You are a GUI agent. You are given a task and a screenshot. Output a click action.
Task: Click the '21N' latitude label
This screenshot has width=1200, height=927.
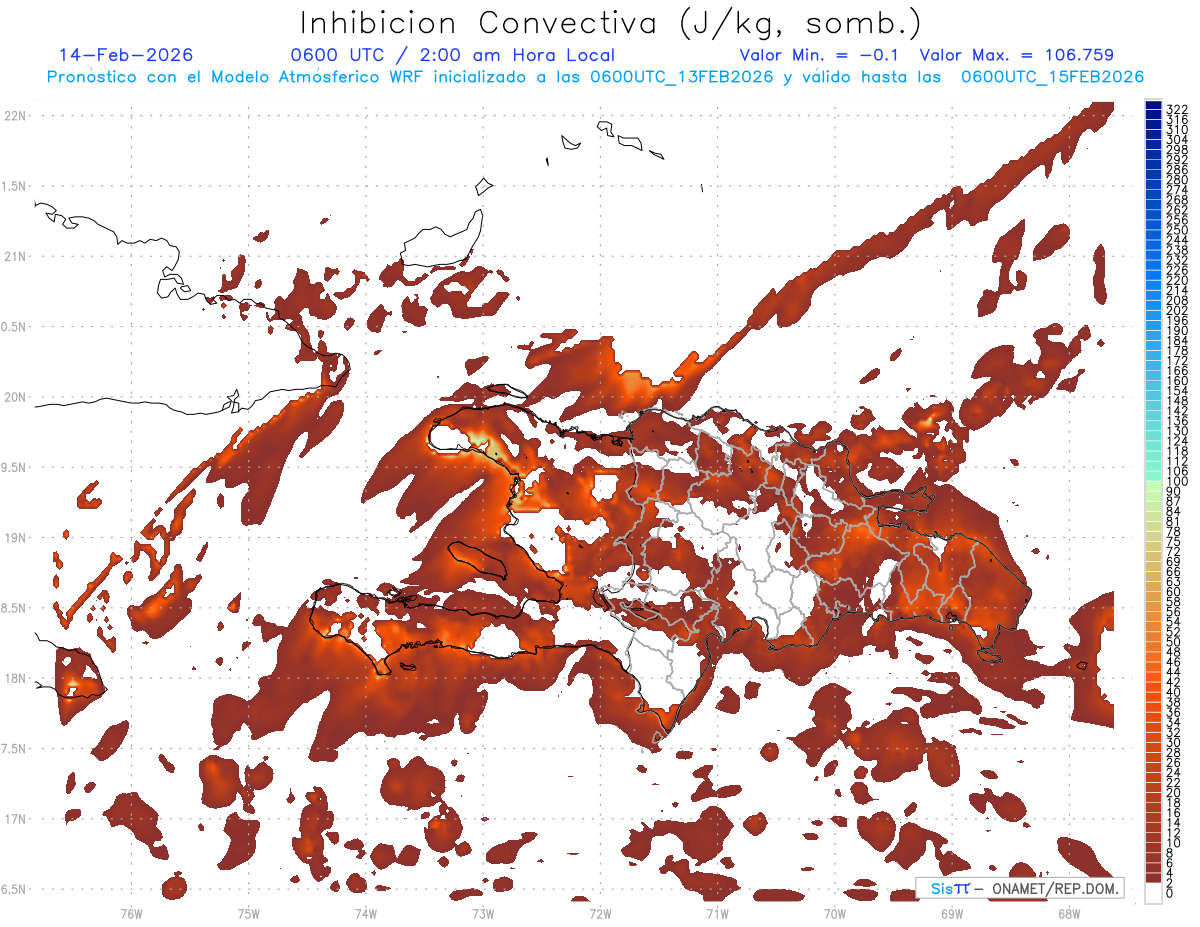[15, 256]
